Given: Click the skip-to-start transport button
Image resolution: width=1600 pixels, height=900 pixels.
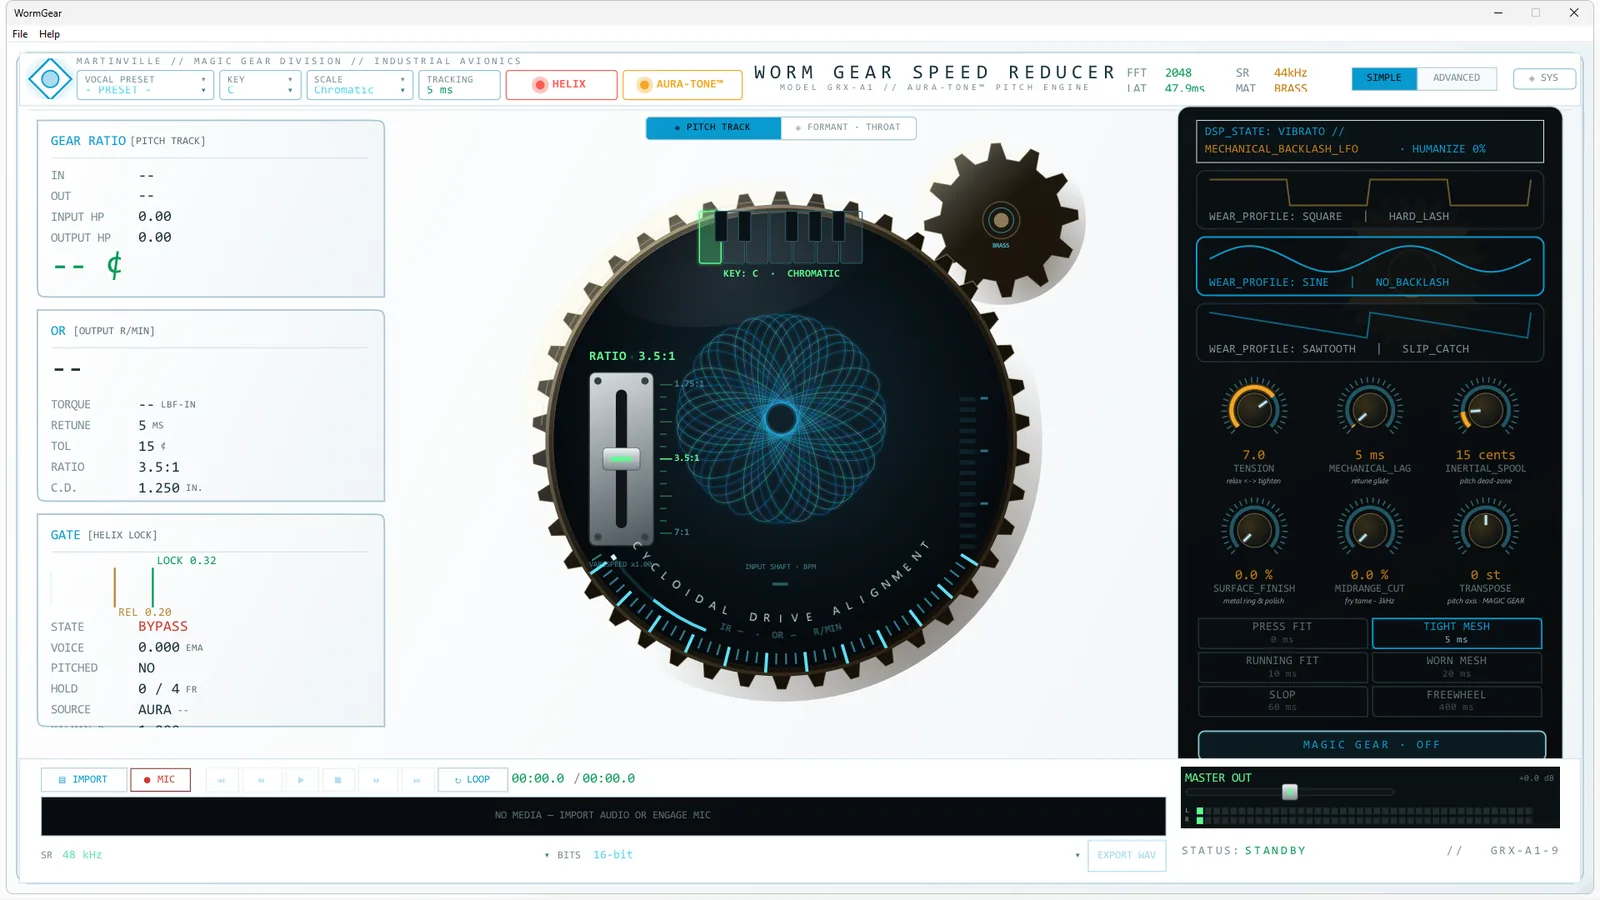Looking at the screenshot, I should pyautogui.click(x=221, y=780).
